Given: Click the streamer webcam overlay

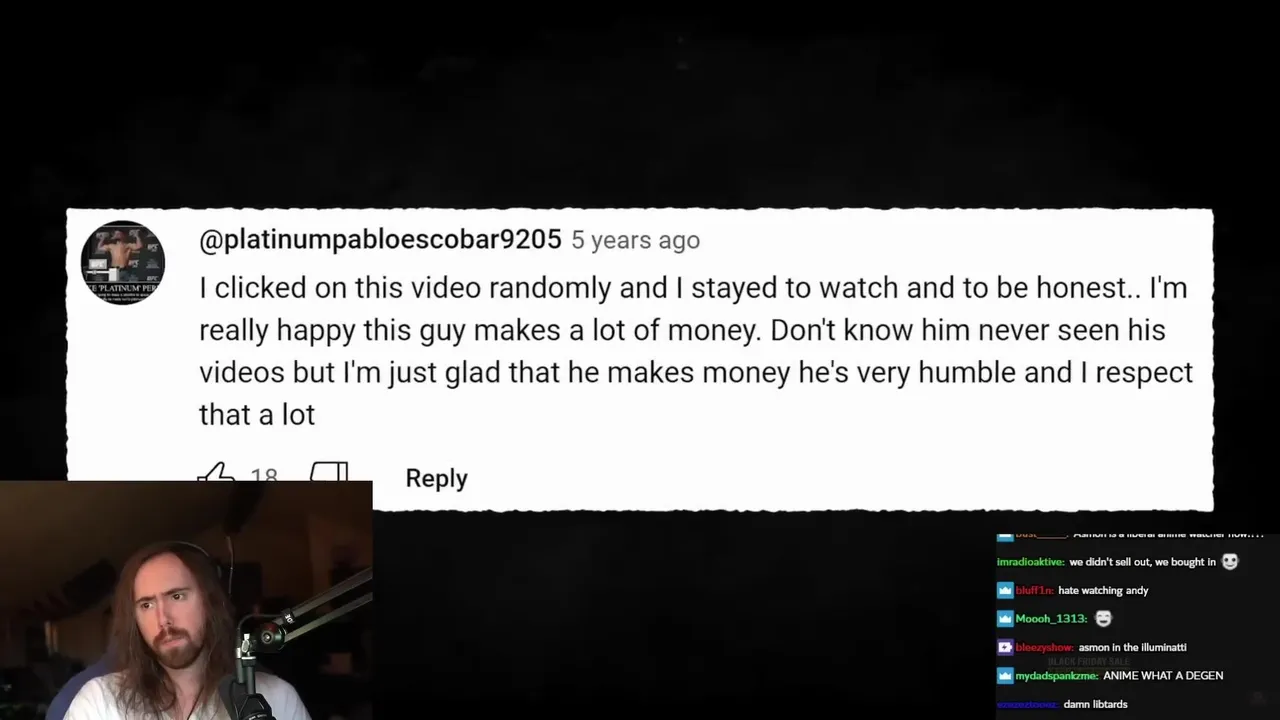Looking at the screenshot, I should click(x=186, y=600).
